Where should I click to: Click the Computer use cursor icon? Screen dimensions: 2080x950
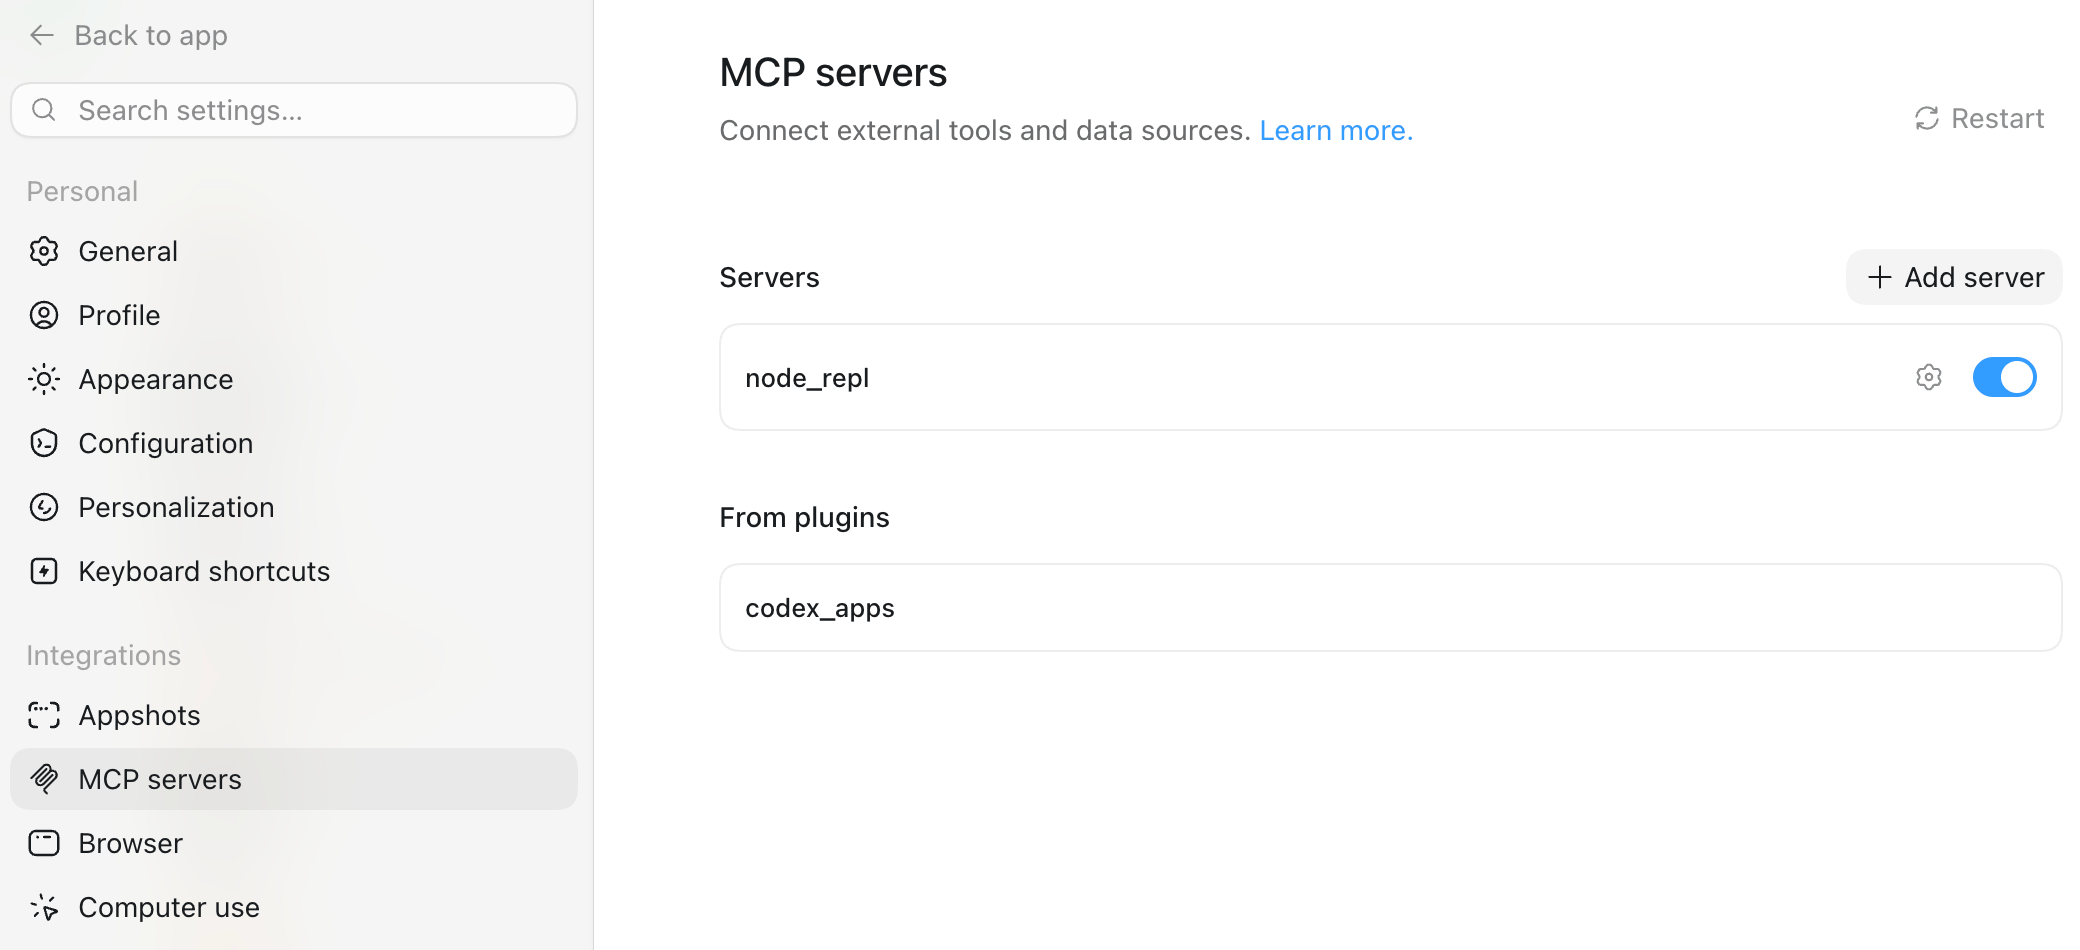(44, 907)
